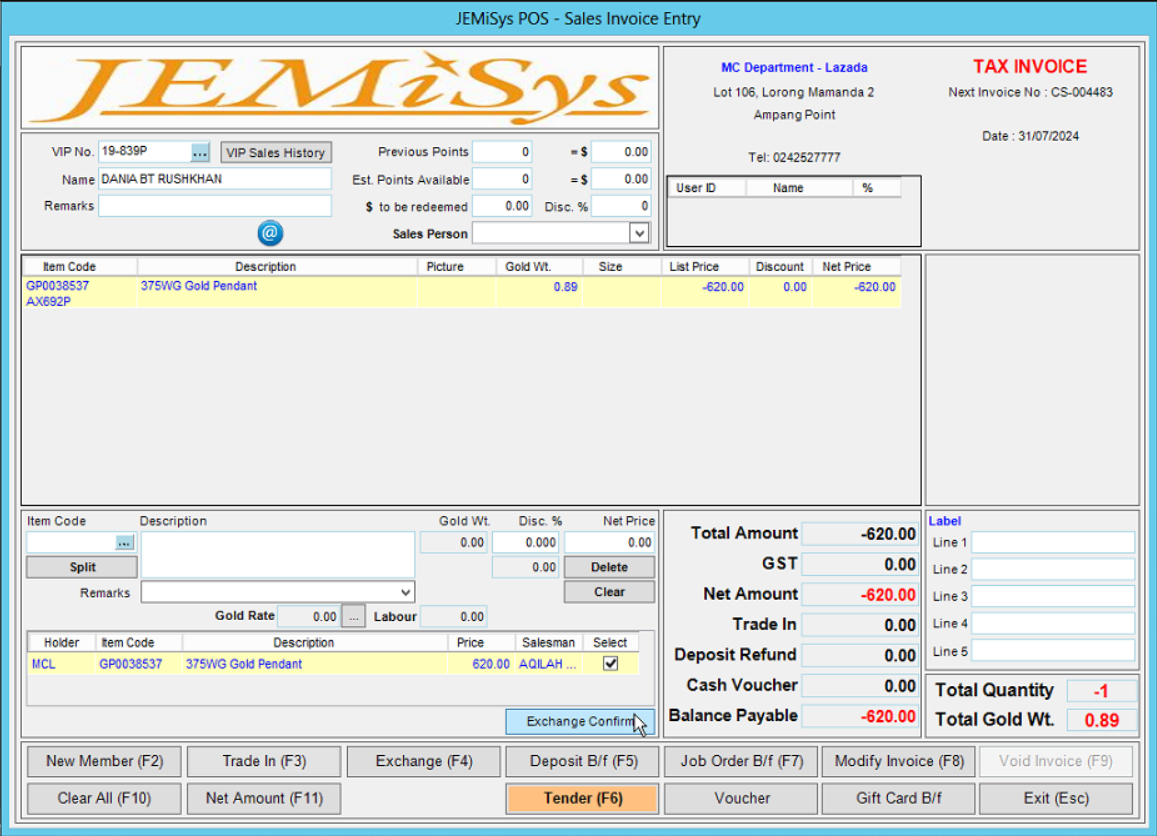Image resolution: width=1157 pixels, height=836 pixels.
Task: Open the VIP No lookup via ellipsis icon
Action: click(x=200, y=153)
